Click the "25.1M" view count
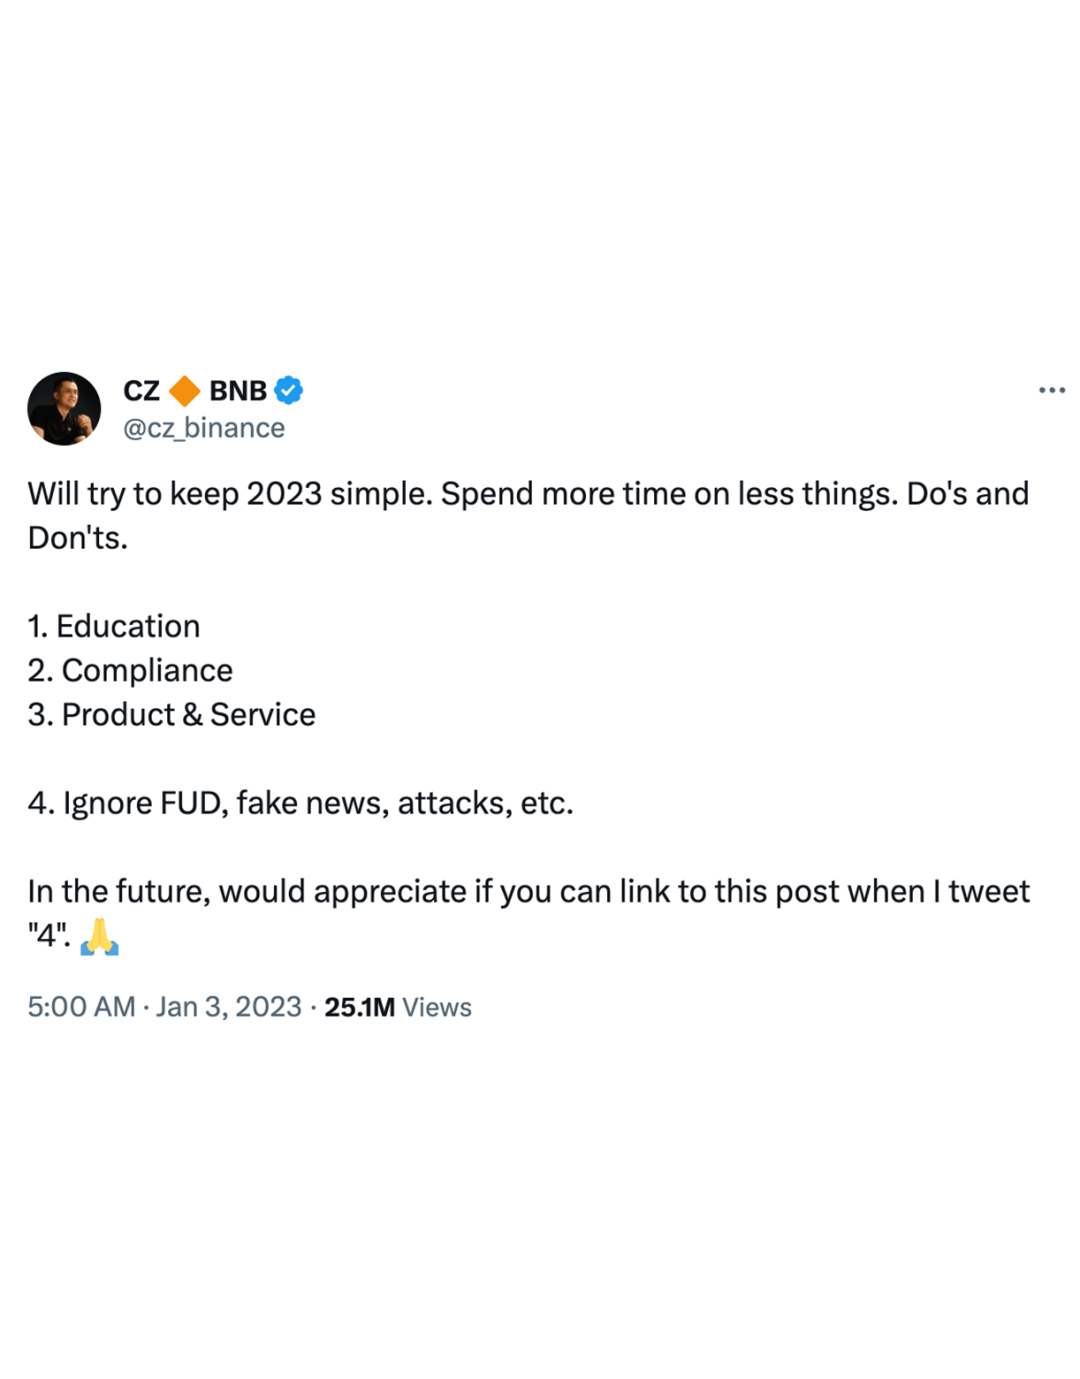Viewport: 1080px width, 1379px height. point(359,1007)
